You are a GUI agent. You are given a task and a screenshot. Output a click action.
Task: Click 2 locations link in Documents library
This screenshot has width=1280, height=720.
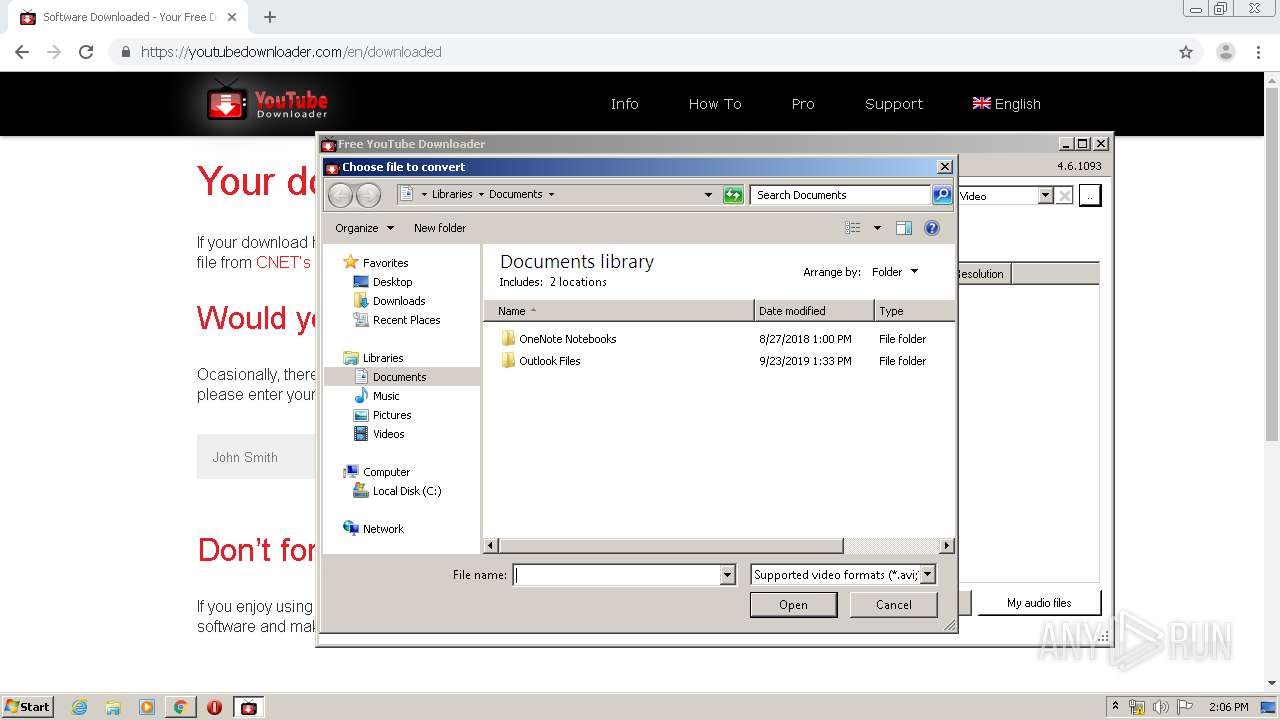pyautogui.click(x=578, y=282)
